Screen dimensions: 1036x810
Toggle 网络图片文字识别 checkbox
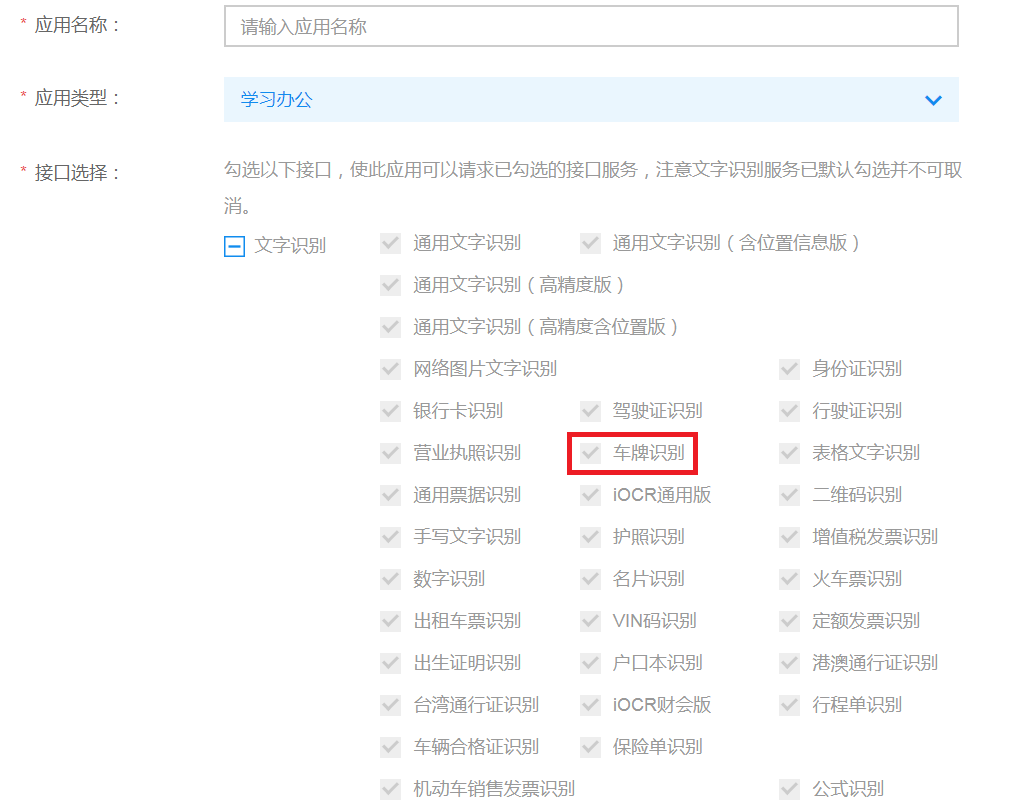pyautogui.click(x=390, y=369)
